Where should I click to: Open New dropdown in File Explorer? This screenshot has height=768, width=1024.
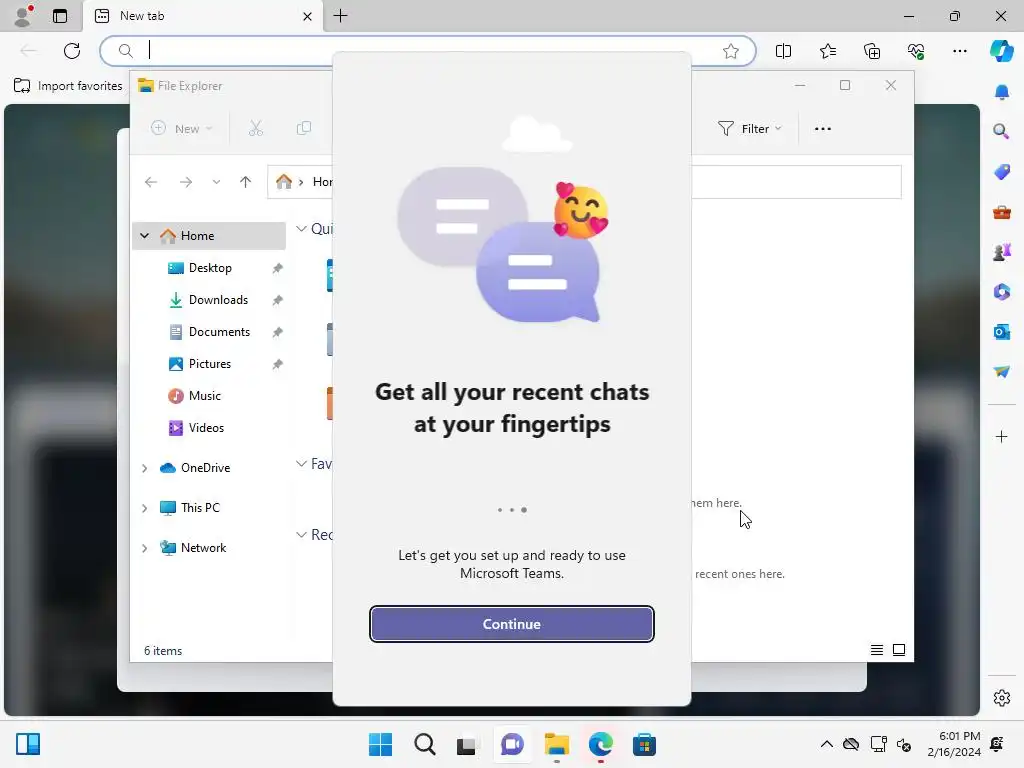click(182, 129)
